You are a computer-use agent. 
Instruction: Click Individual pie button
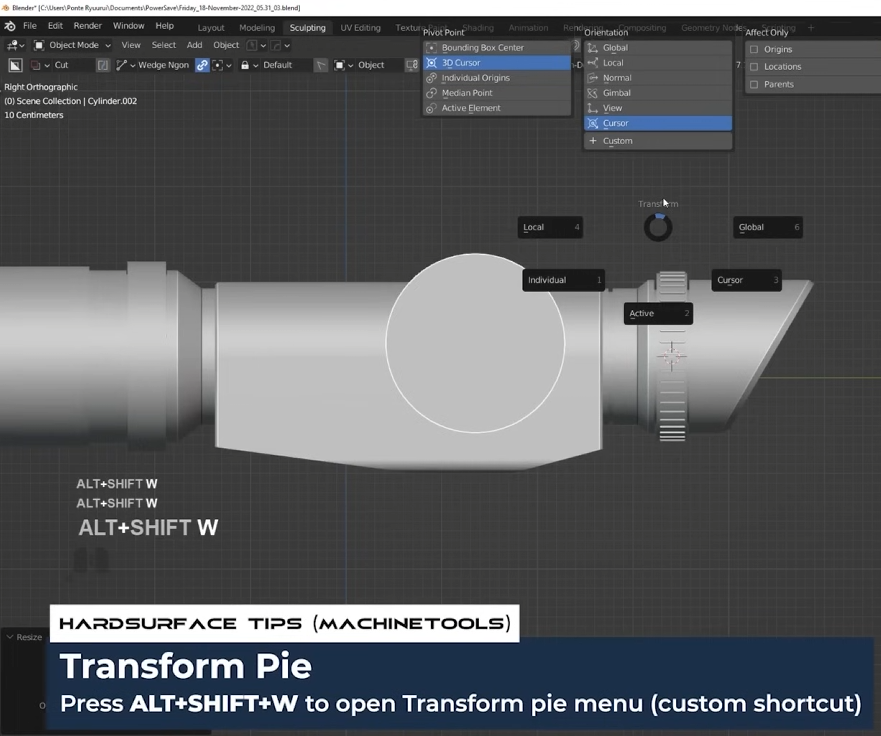564,280
